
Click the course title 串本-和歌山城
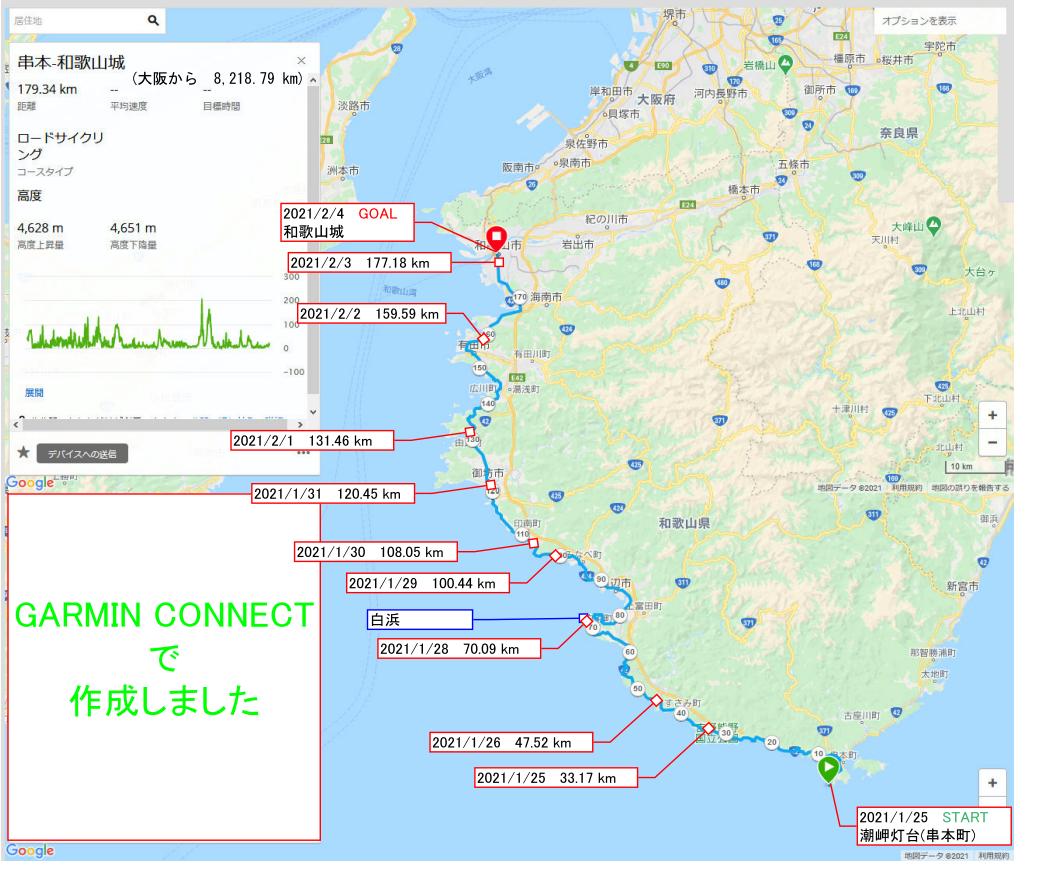[x=71, y=62]
